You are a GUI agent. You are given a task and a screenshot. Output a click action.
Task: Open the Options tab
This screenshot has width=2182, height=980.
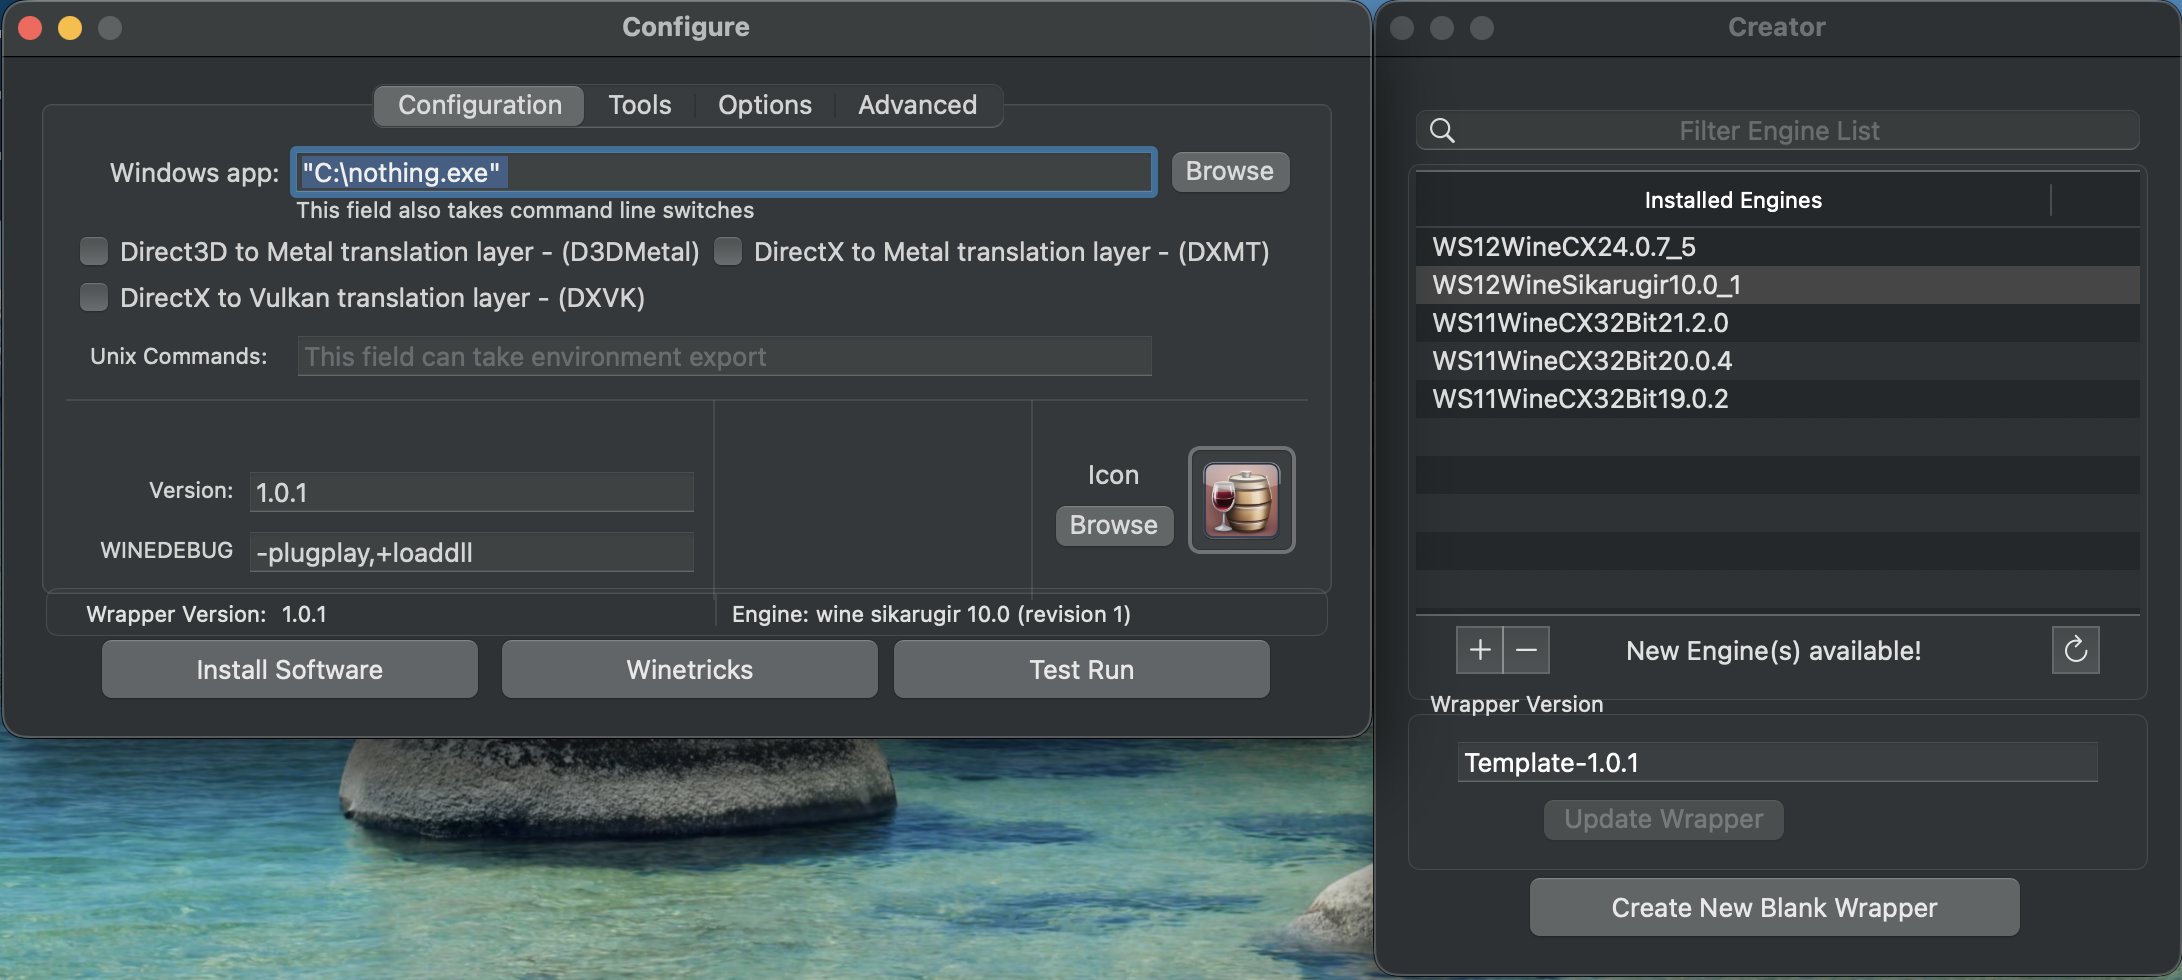click(764, 105)
